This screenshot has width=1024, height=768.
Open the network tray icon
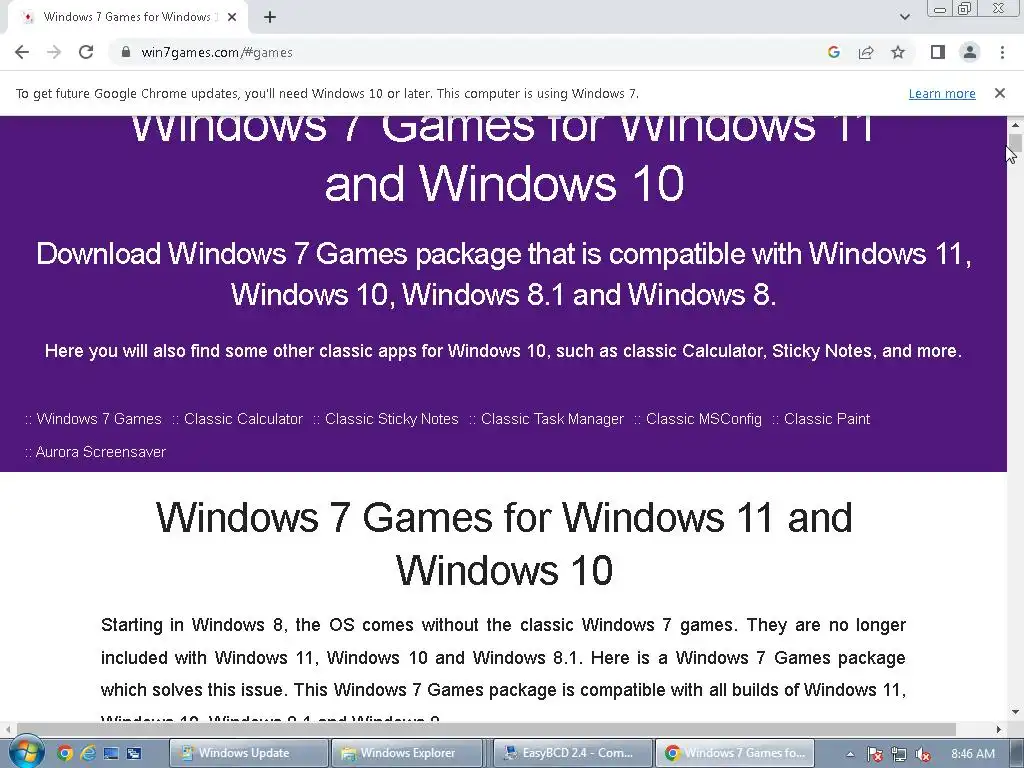899,754
